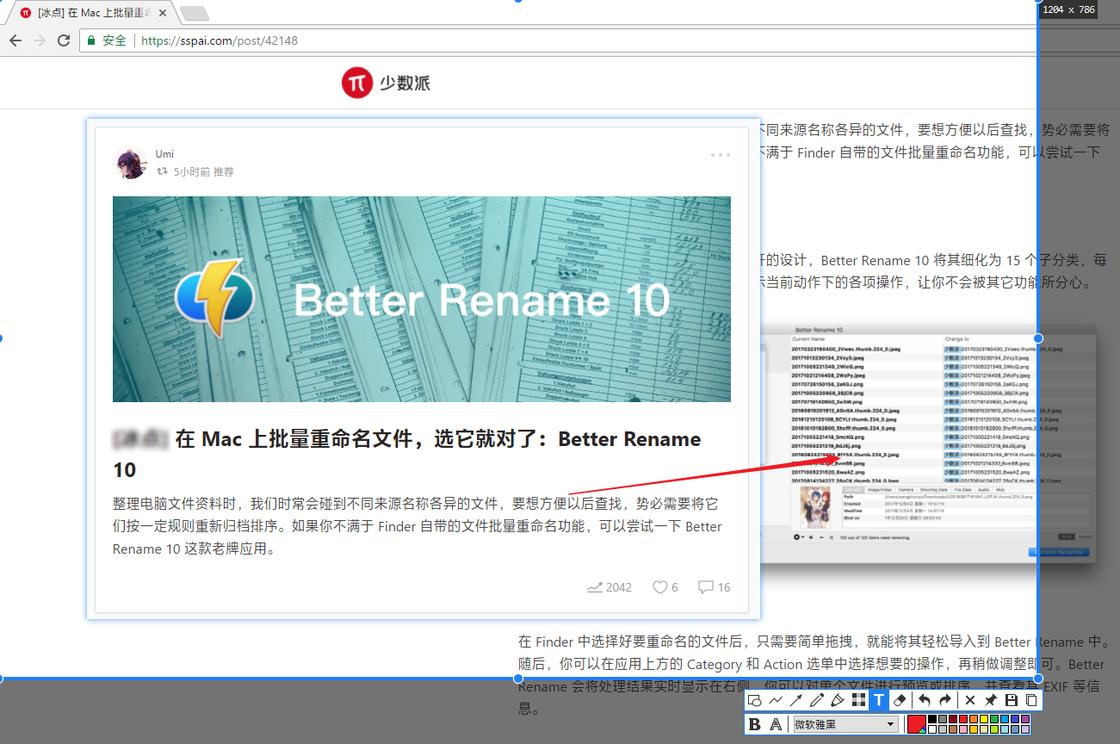Pick the yellow color swatch
The height and width of the screenshot is (744, 1120).
point(984,720)
